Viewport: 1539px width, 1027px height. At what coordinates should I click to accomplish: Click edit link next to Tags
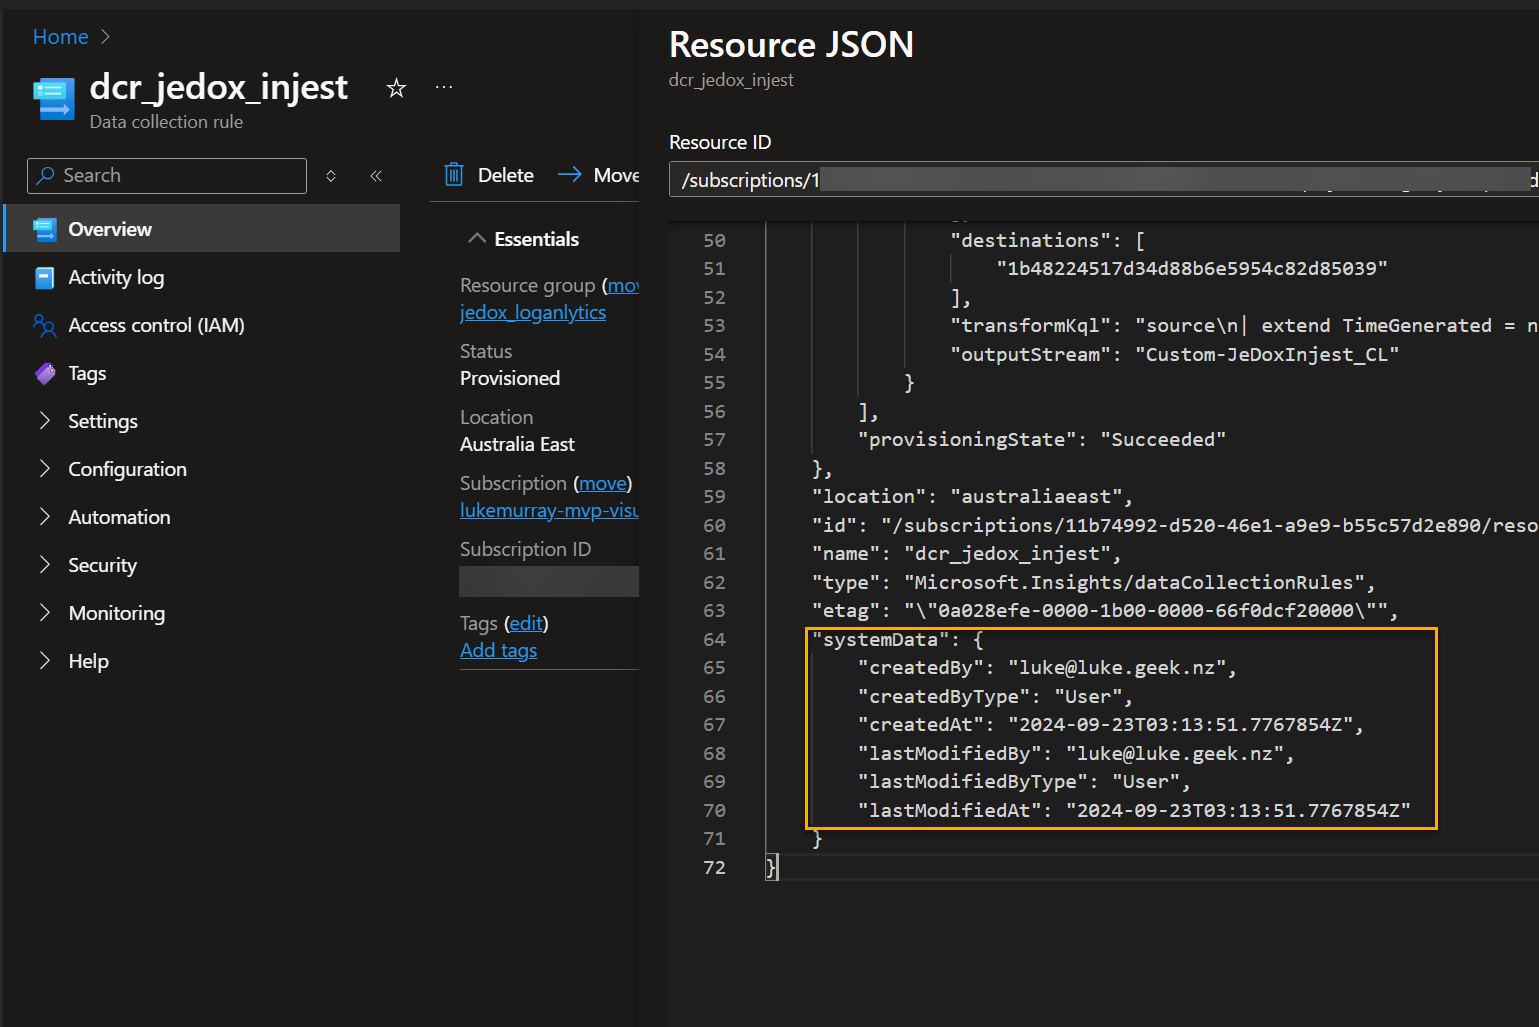coord(526,623)
